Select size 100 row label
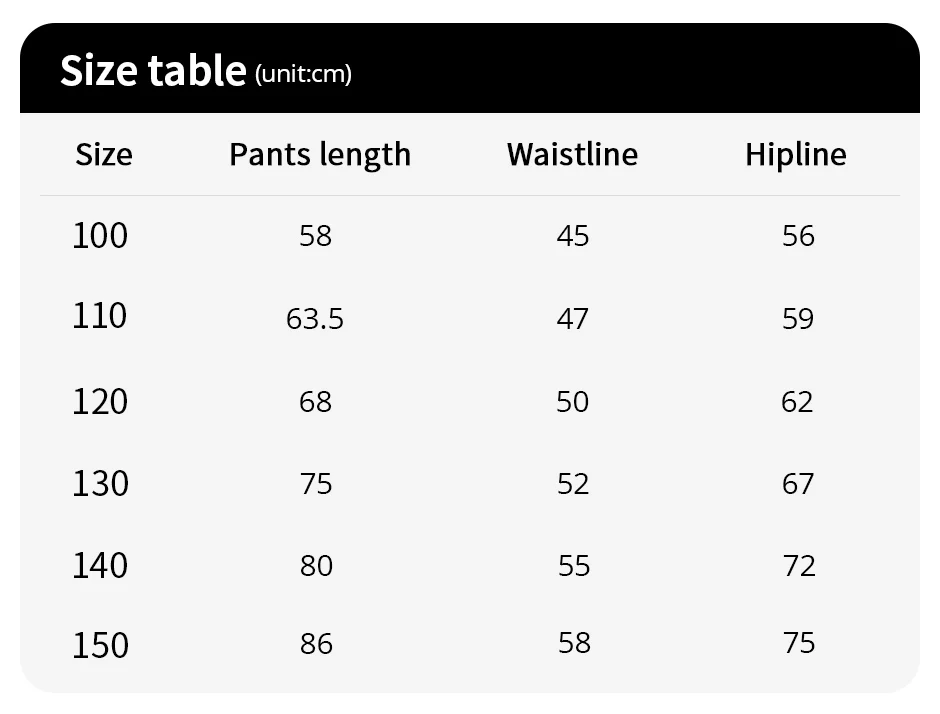This screenshot has width=940, height=714. pyautogui.click(x=100, y=236)
